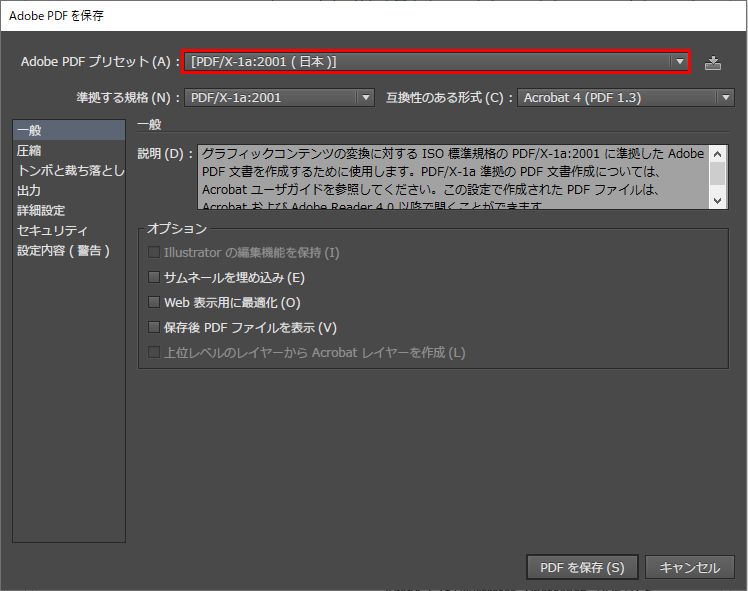Select the 設定内容 (警告) category
This screenshot has width=748, height=591.
pyautogui.click(x=69, y=251)
